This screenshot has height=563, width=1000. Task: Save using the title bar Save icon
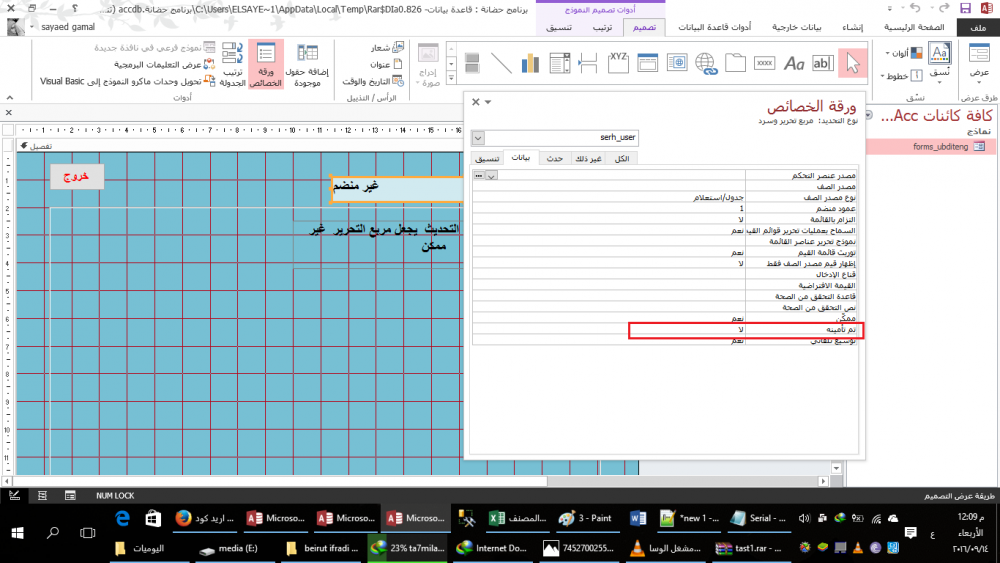click(965, 8)
